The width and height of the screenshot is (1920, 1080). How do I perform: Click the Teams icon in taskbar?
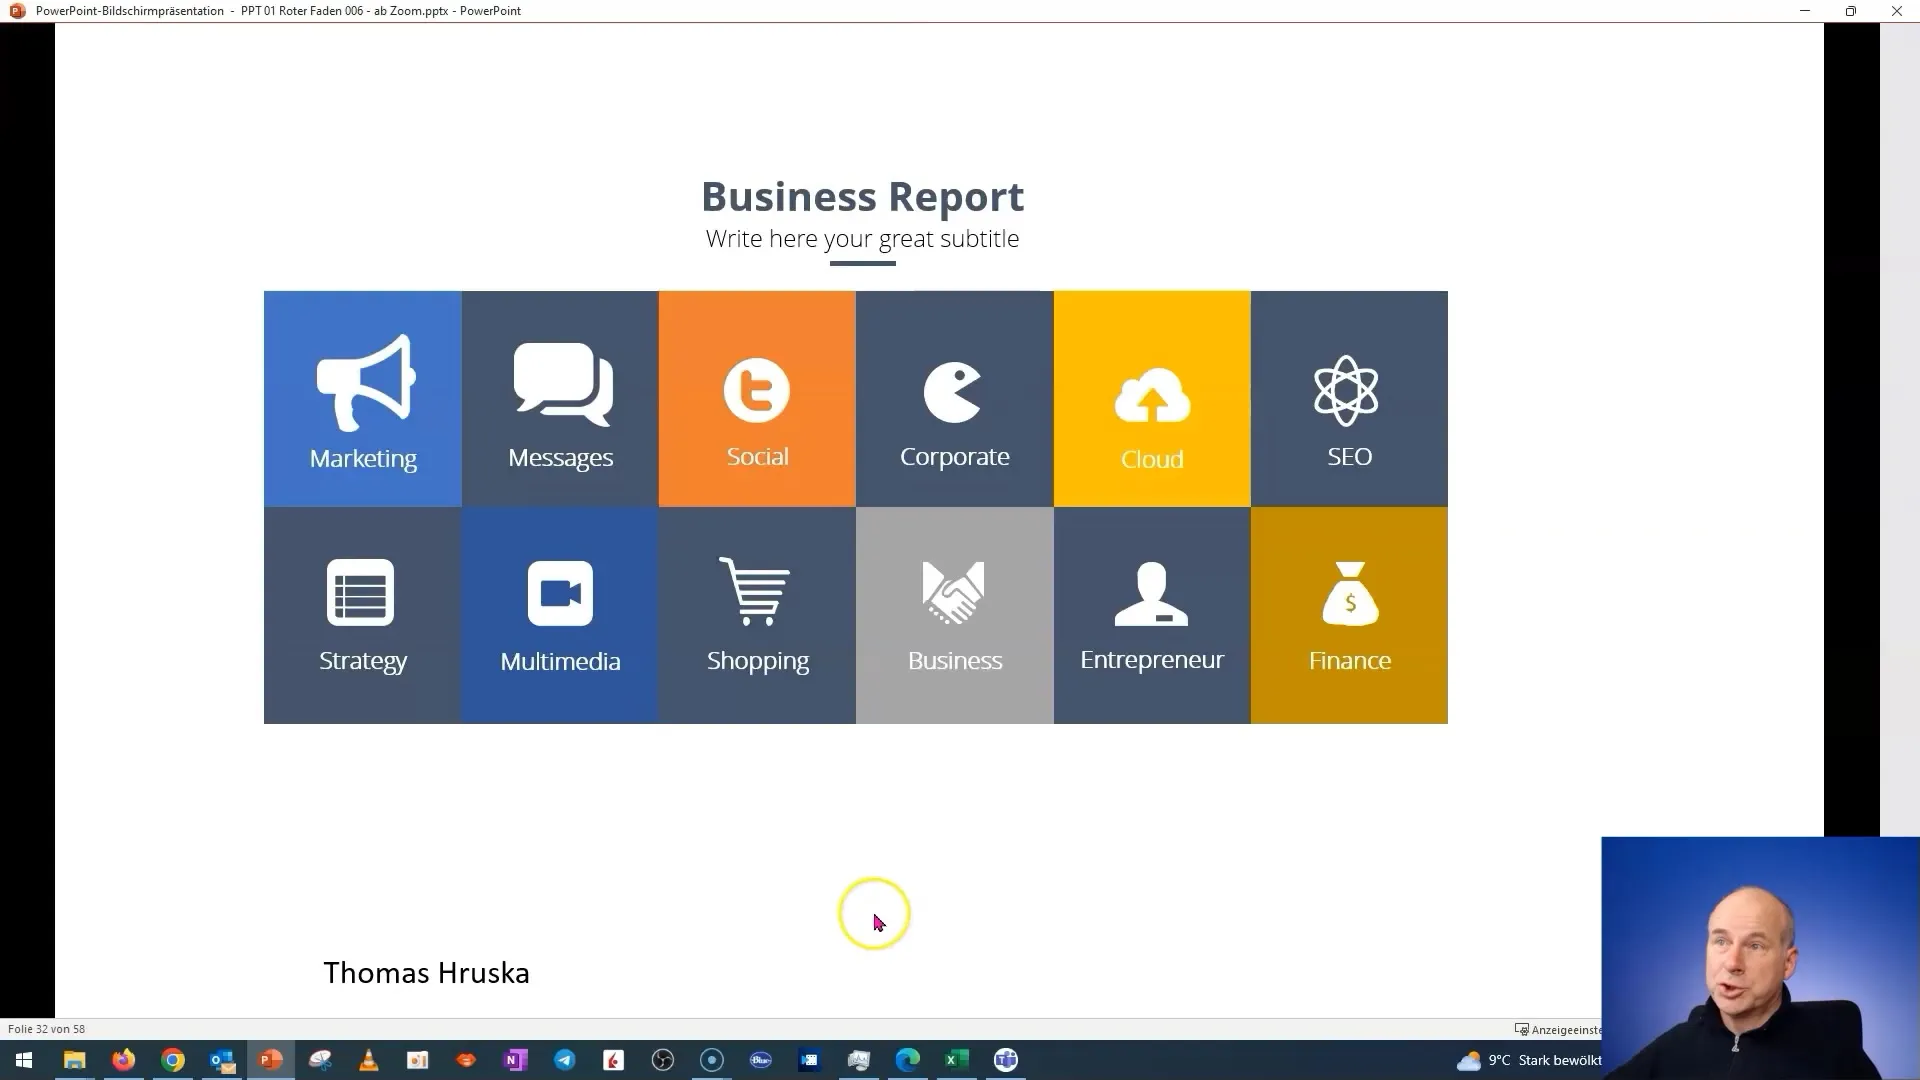pos(1006,1060)
